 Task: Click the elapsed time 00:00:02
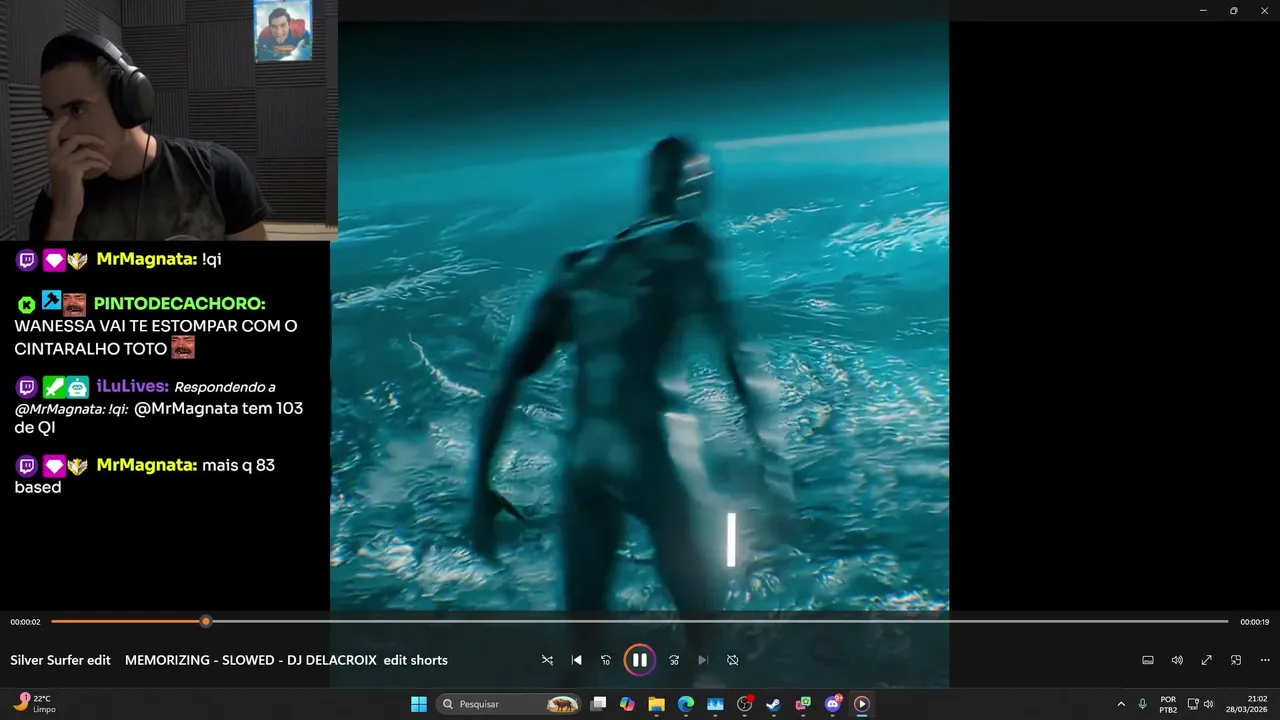(x=25, y=622)
